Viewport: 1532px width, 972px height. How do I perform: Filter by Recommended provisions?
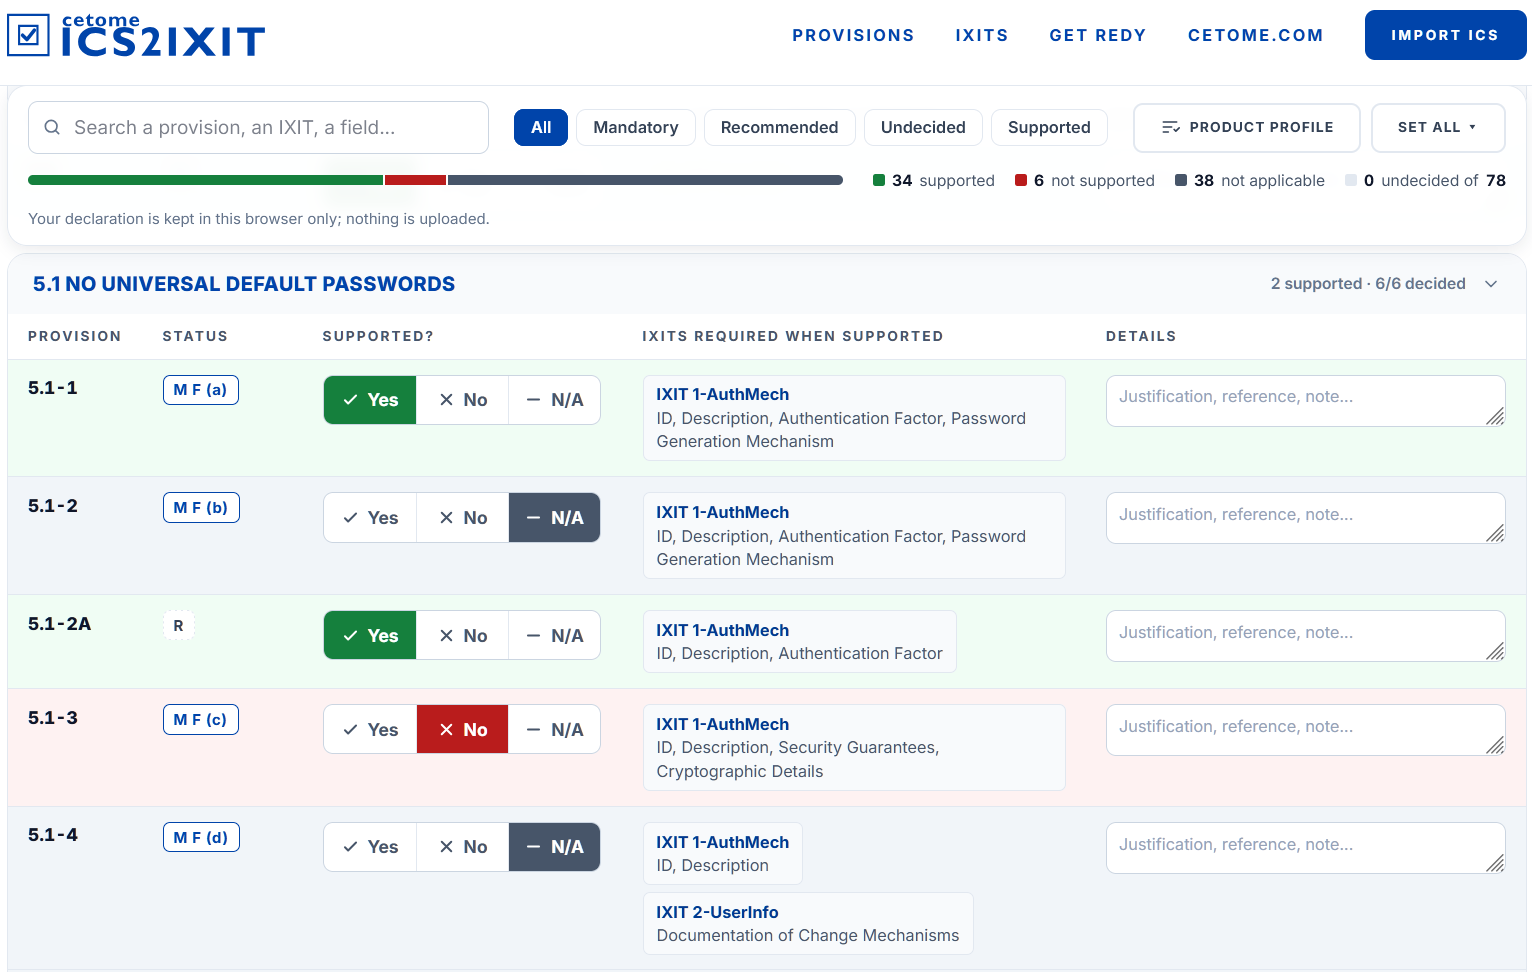pyautogui.click(x=779, y=127)
